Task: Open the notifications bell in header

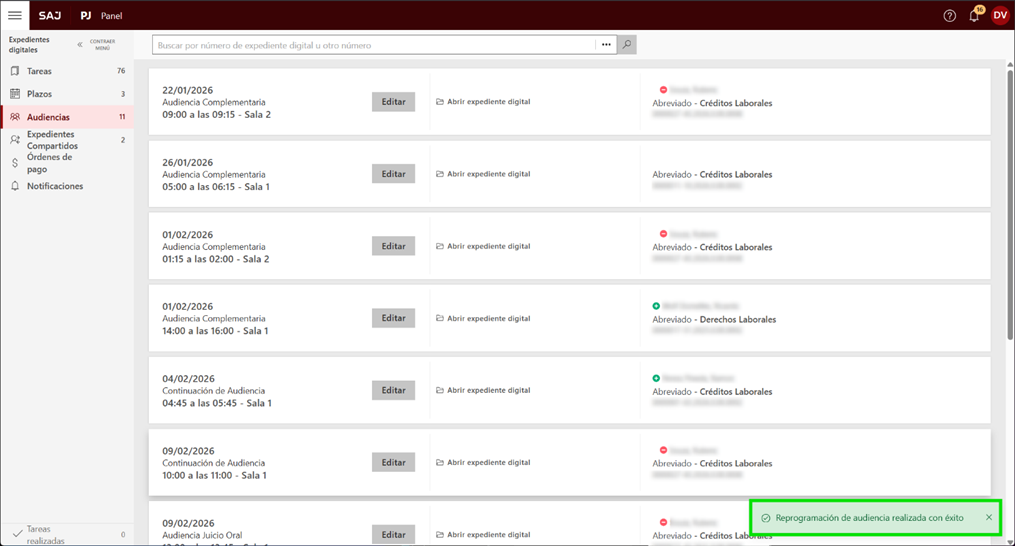Action: point(974,16)
